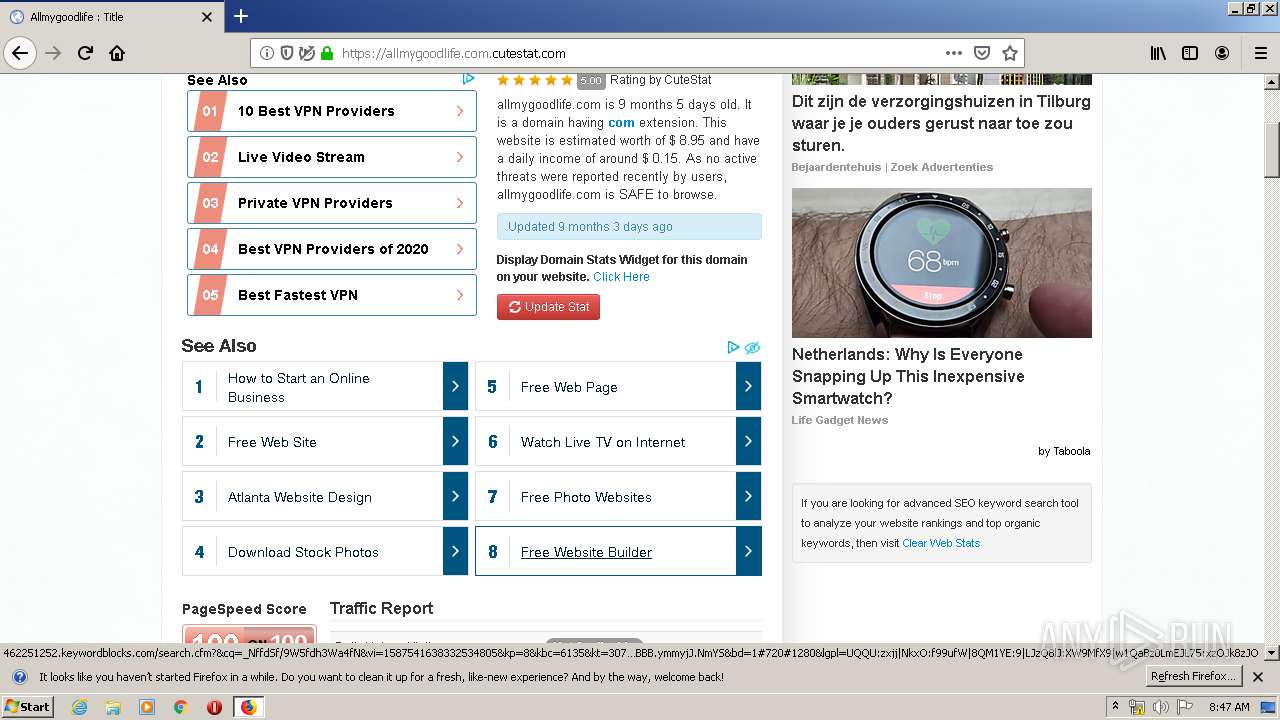Open Best VPN Providers of 2020 link
The width and height of the screenshot is (1280, 720).
[332, 249]
